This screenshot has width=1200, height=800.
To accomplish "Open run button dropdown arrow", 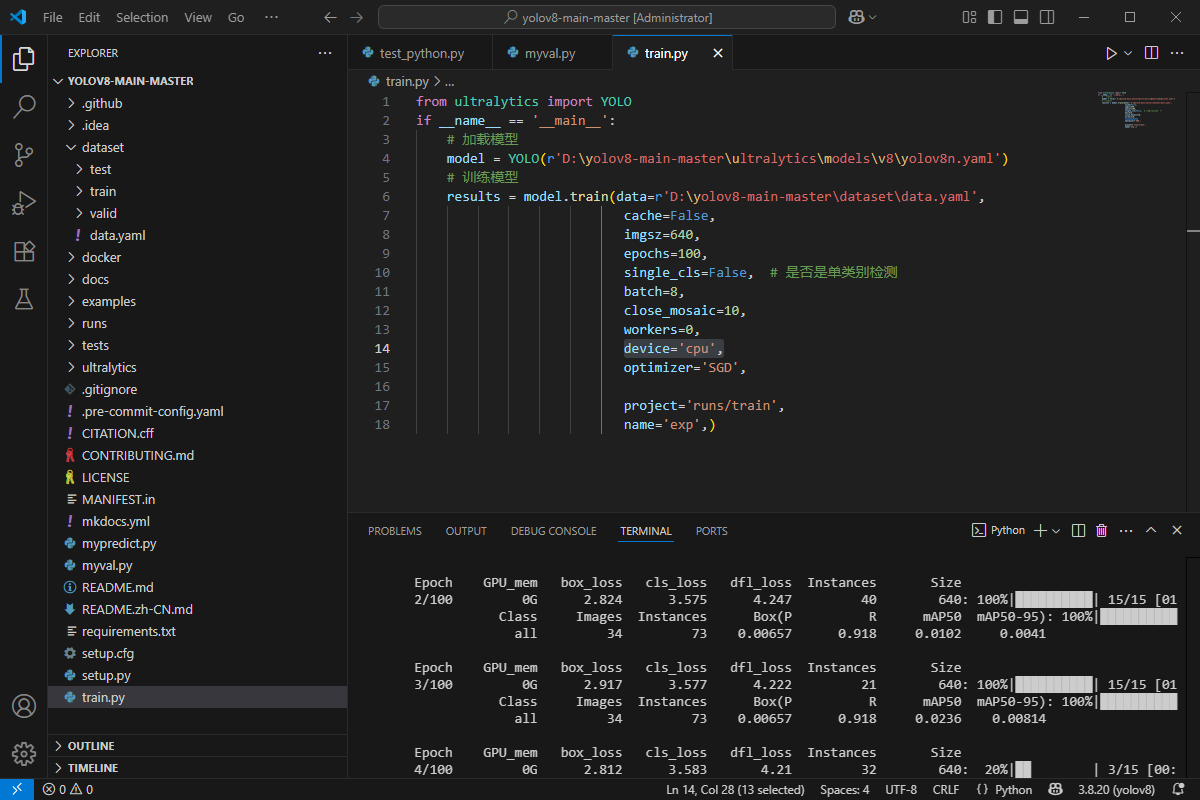I will 1128,53.
